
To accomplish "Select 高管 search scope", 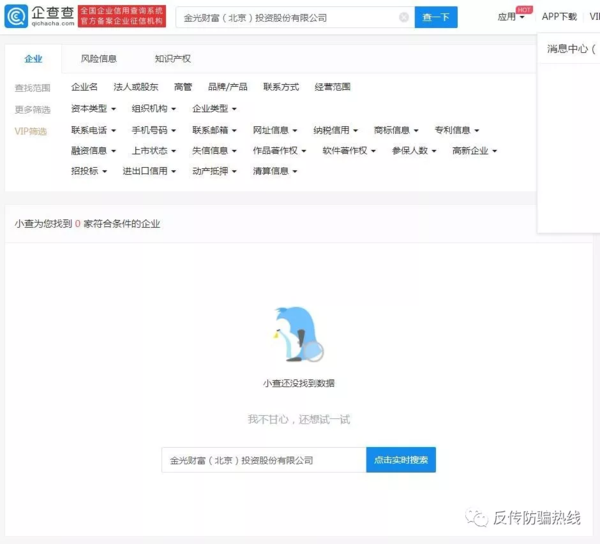I will pos(183,88).
